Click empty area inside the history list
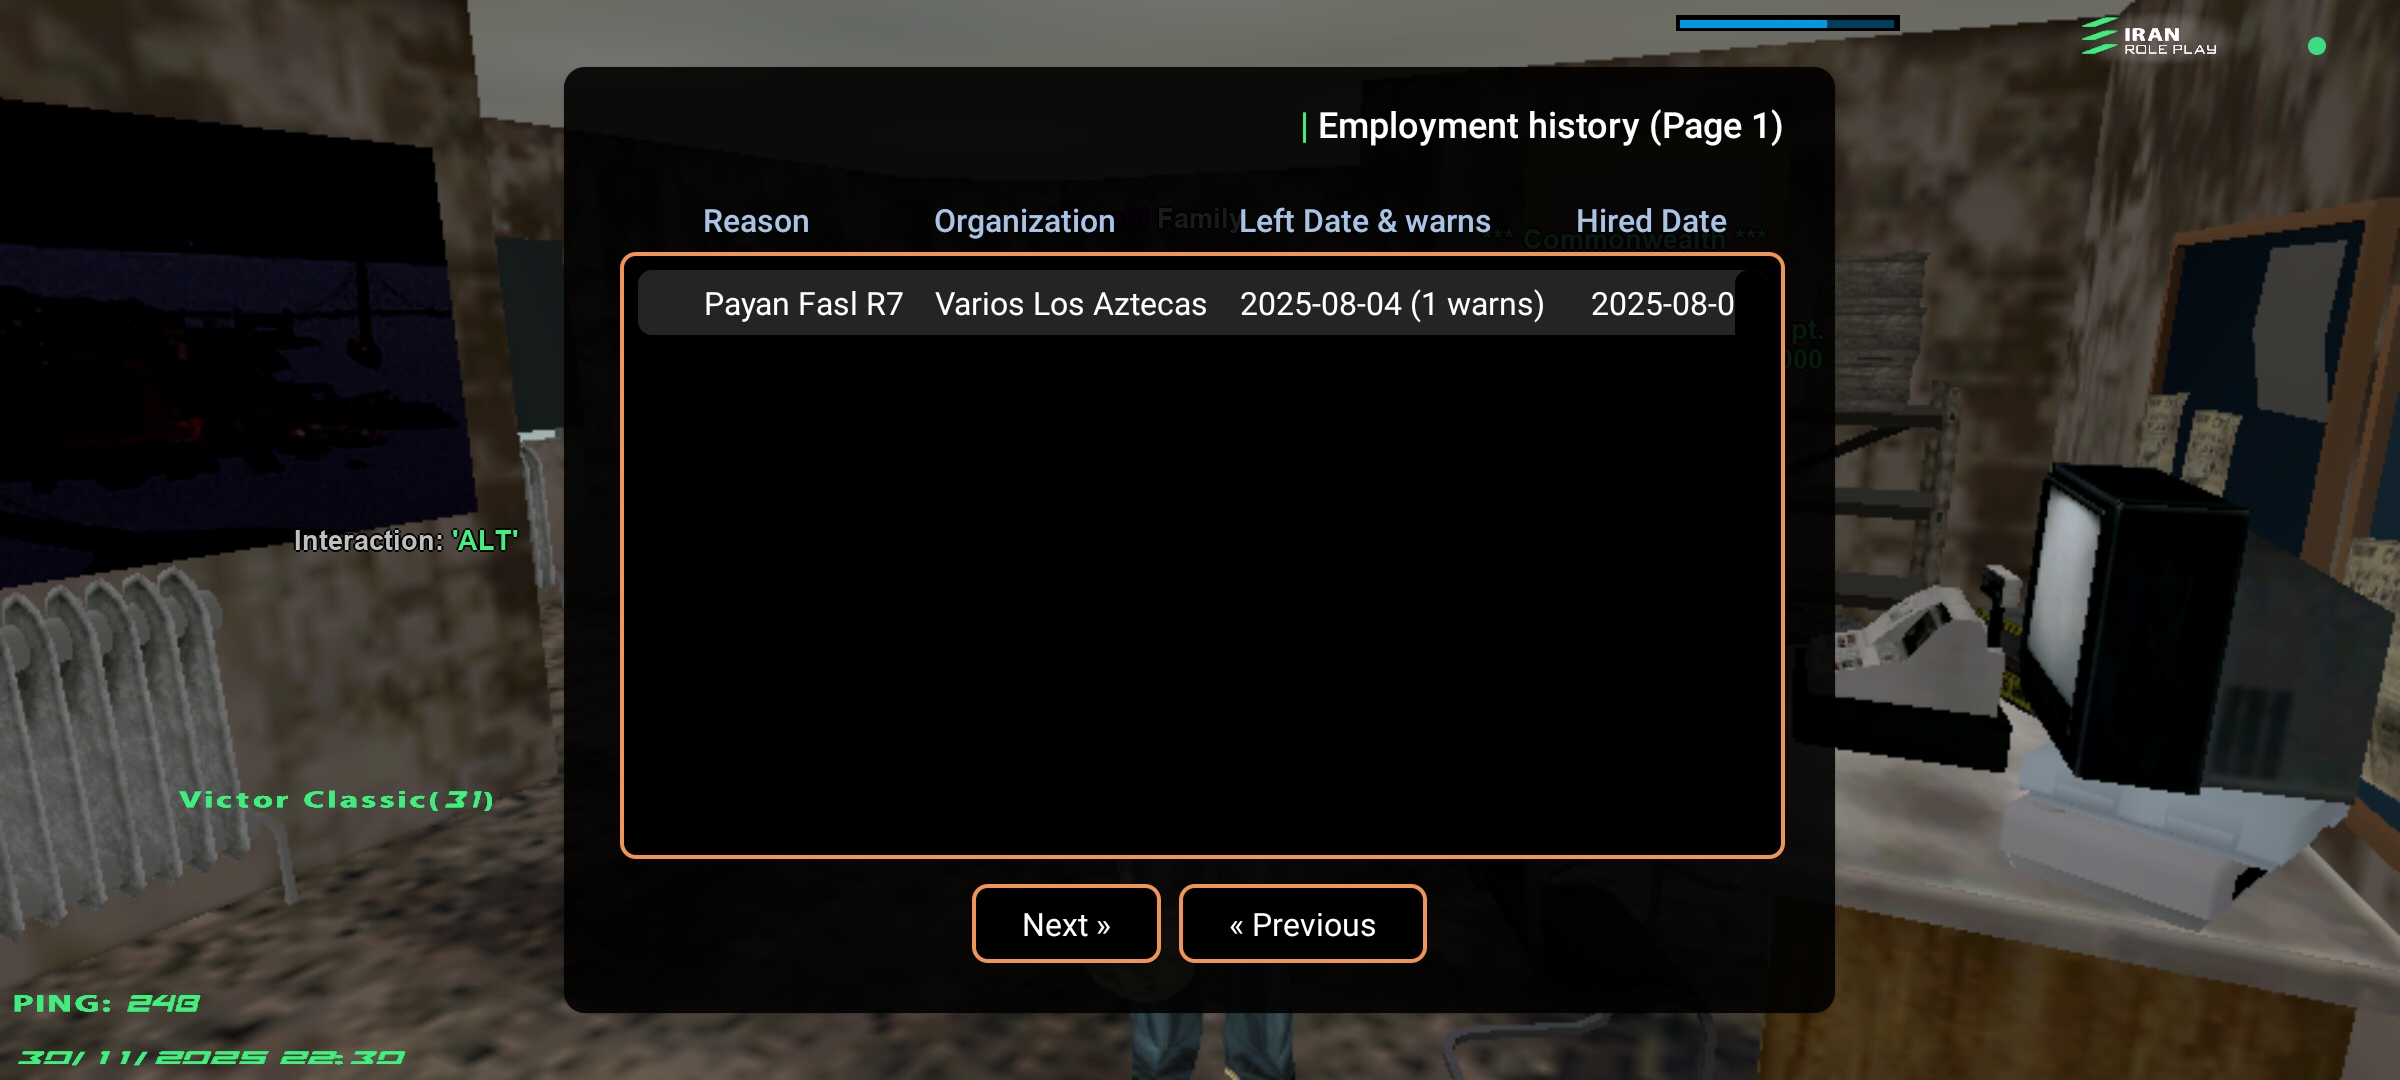This screenshot has height=1080, width=2400. pyautogui.click(x=1200, y=600)
